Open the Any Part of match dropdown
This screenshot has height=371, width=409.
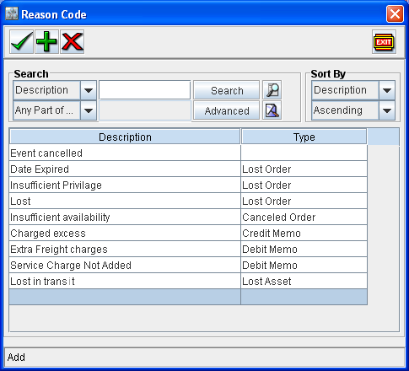click(x=88, y=110)
